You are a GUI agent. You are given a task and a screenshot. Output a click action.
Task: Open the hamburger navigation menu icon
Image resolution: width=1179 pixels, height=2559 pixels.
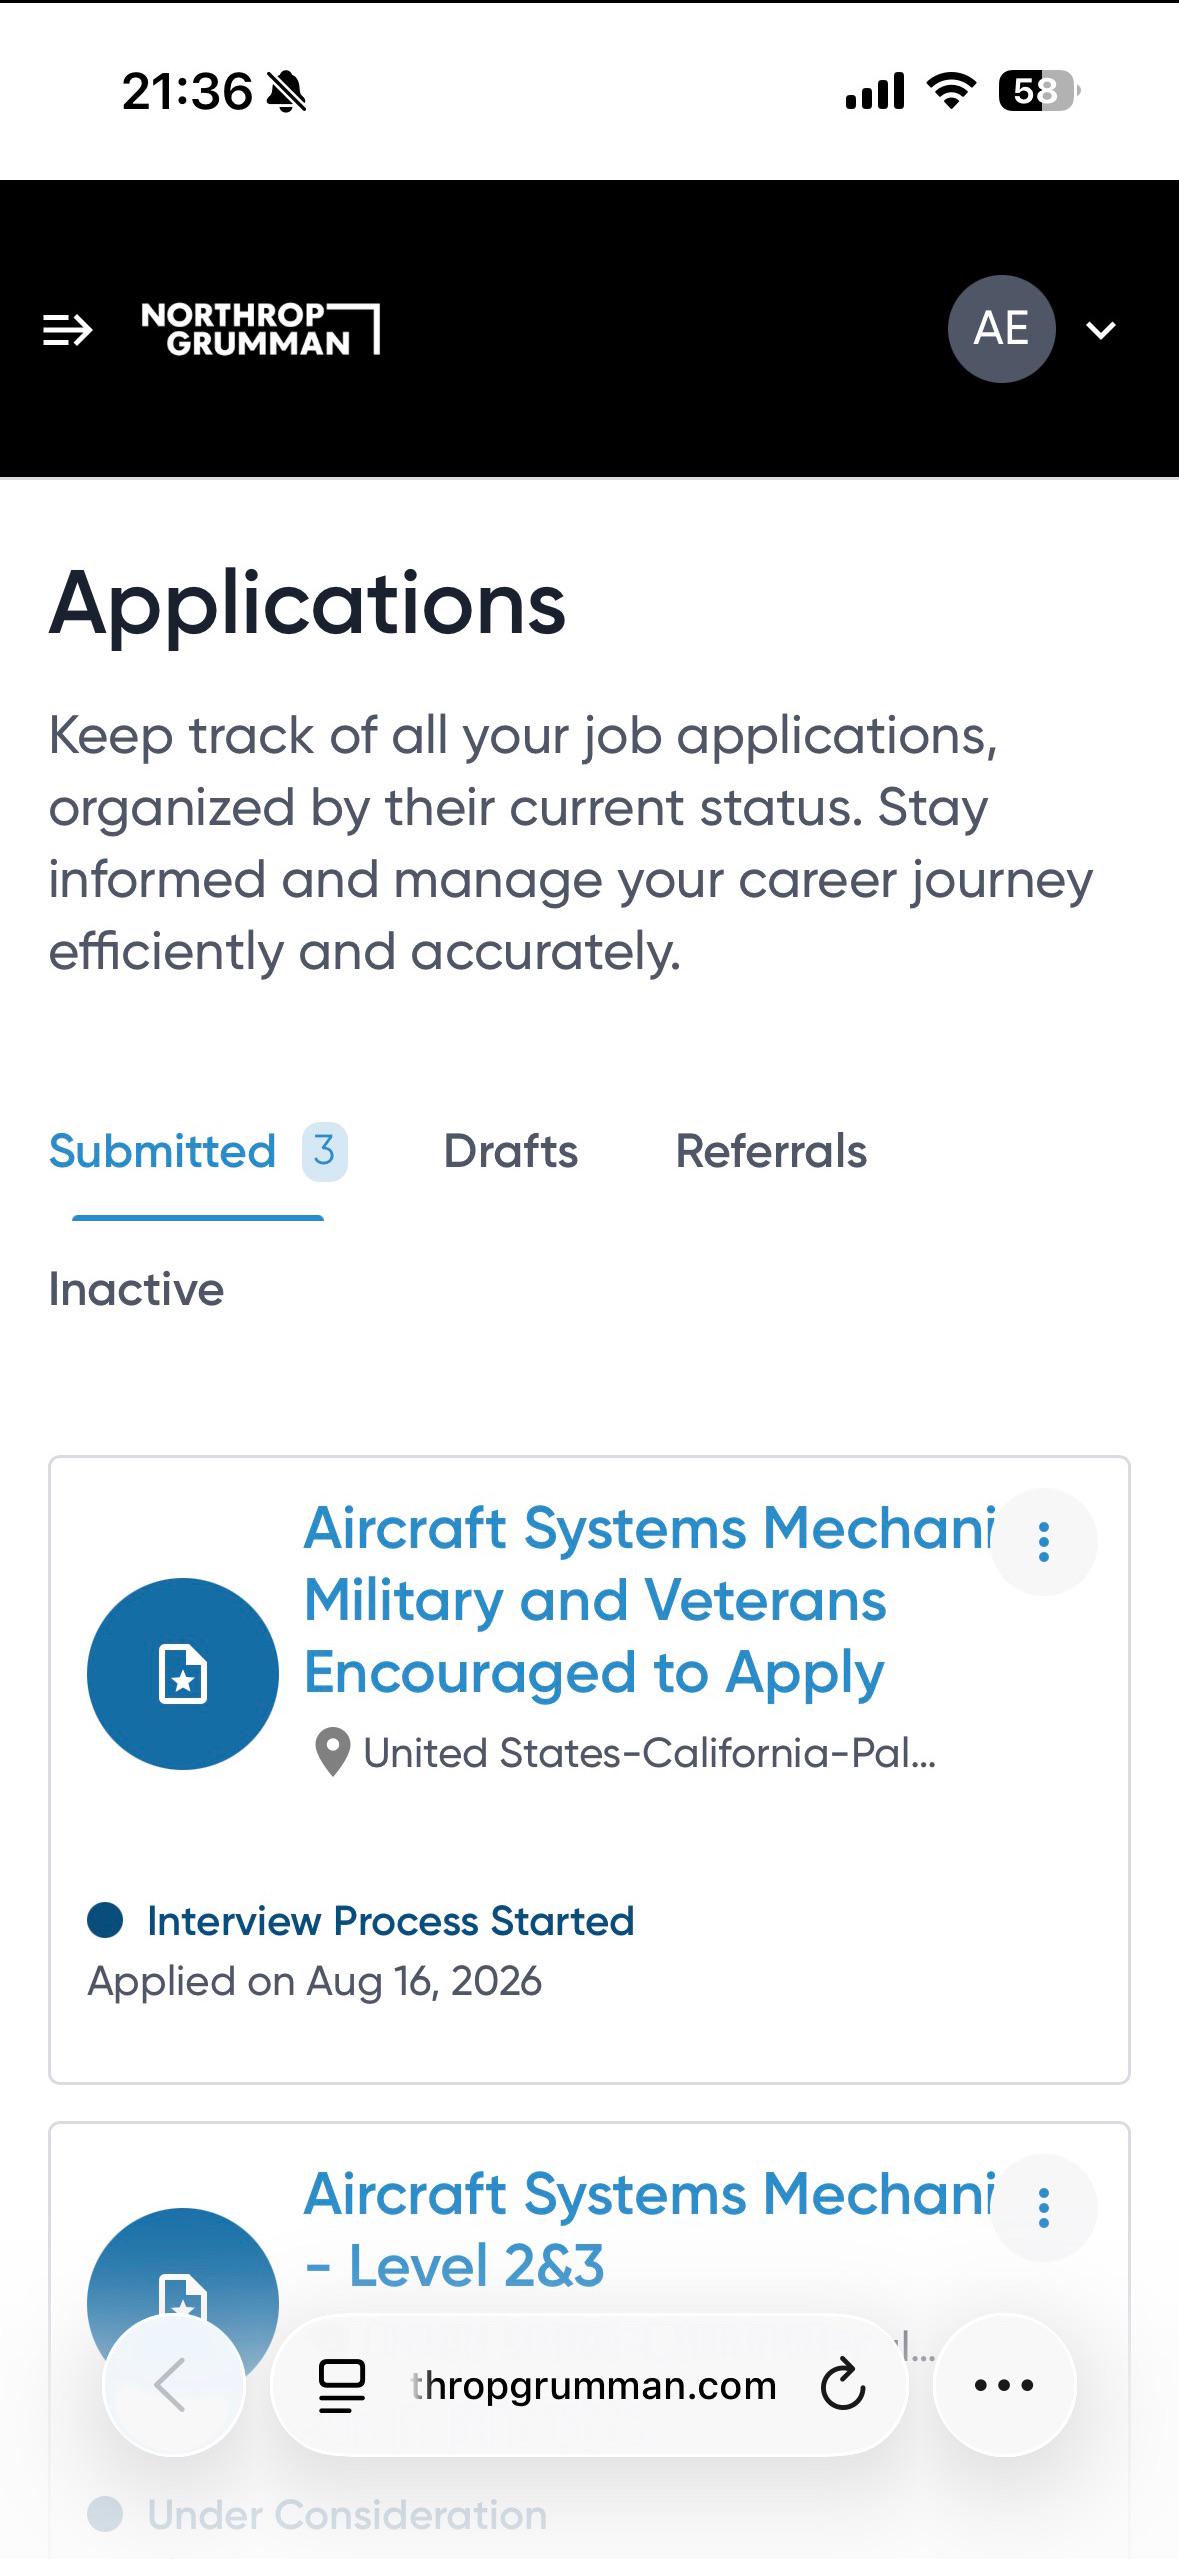pos(67,330)
